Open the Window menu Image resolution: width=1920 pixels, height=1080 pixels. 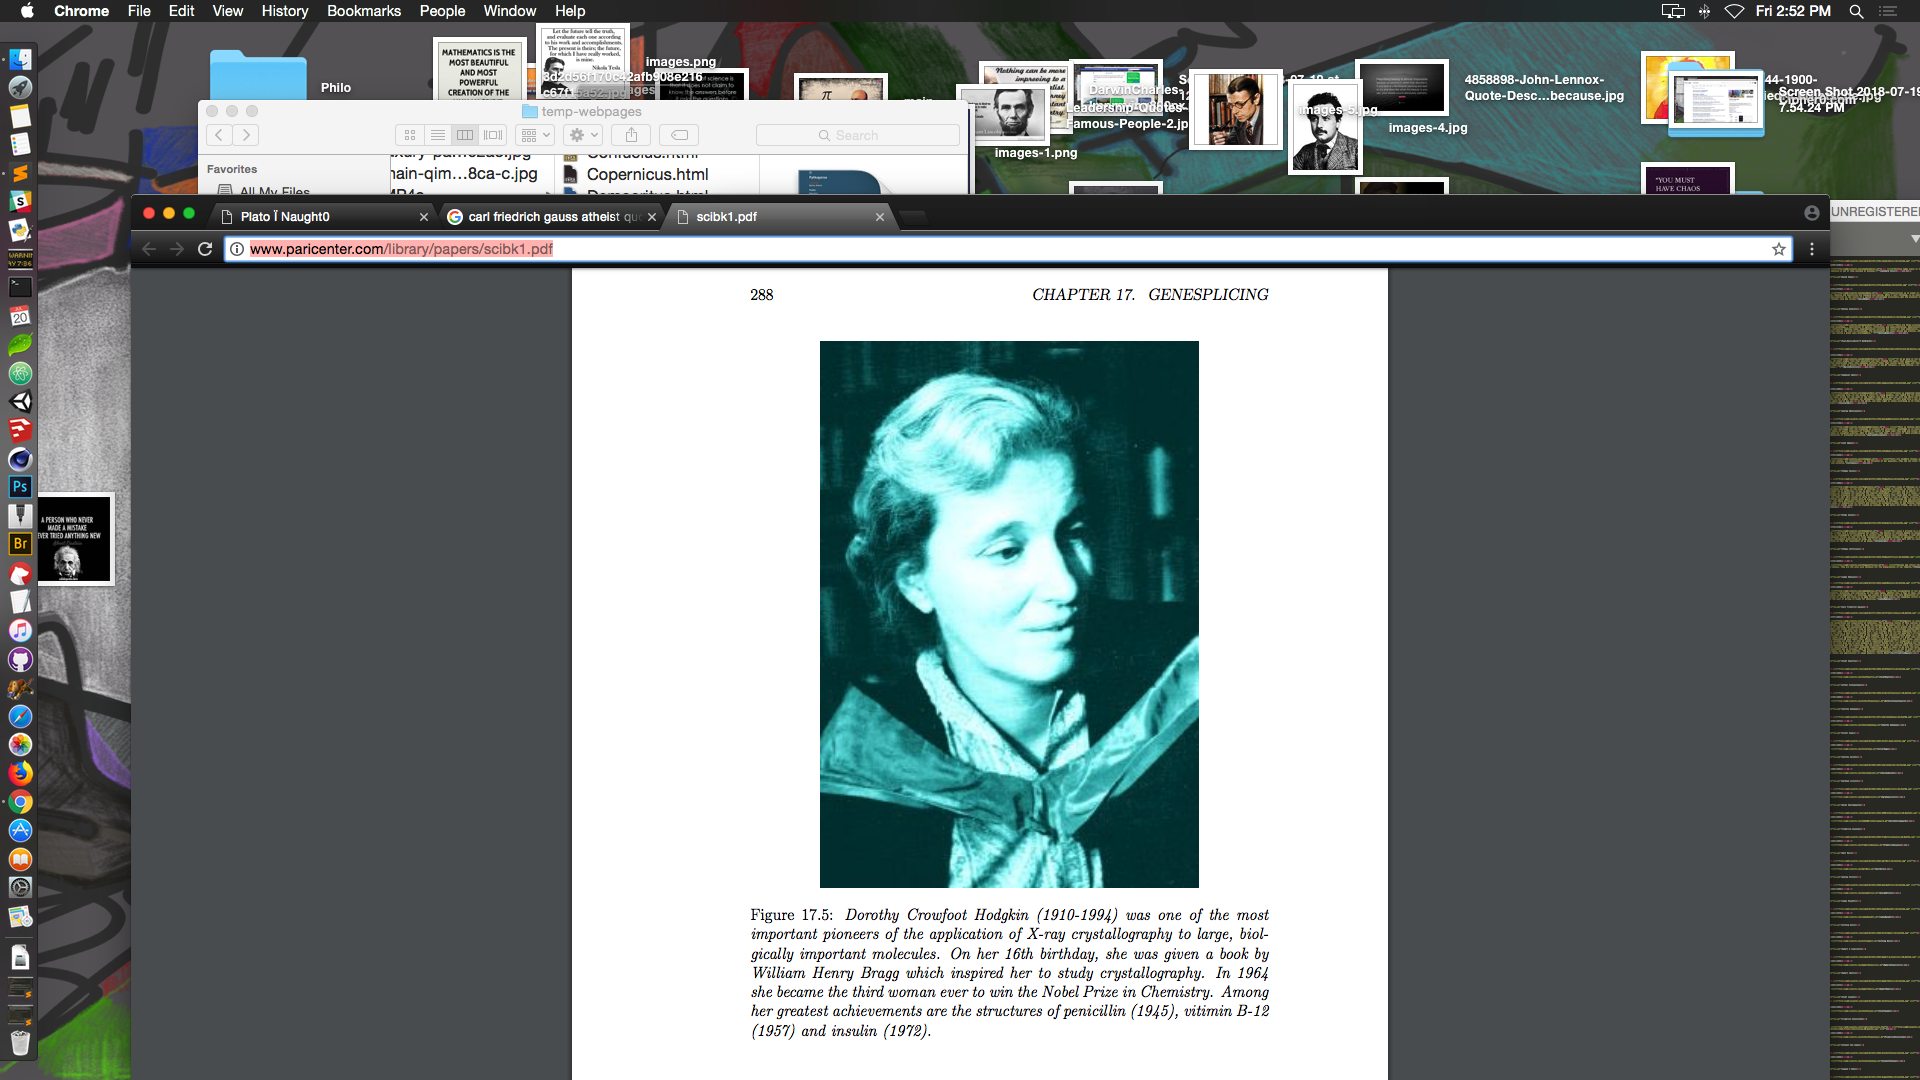pos(509,11)
